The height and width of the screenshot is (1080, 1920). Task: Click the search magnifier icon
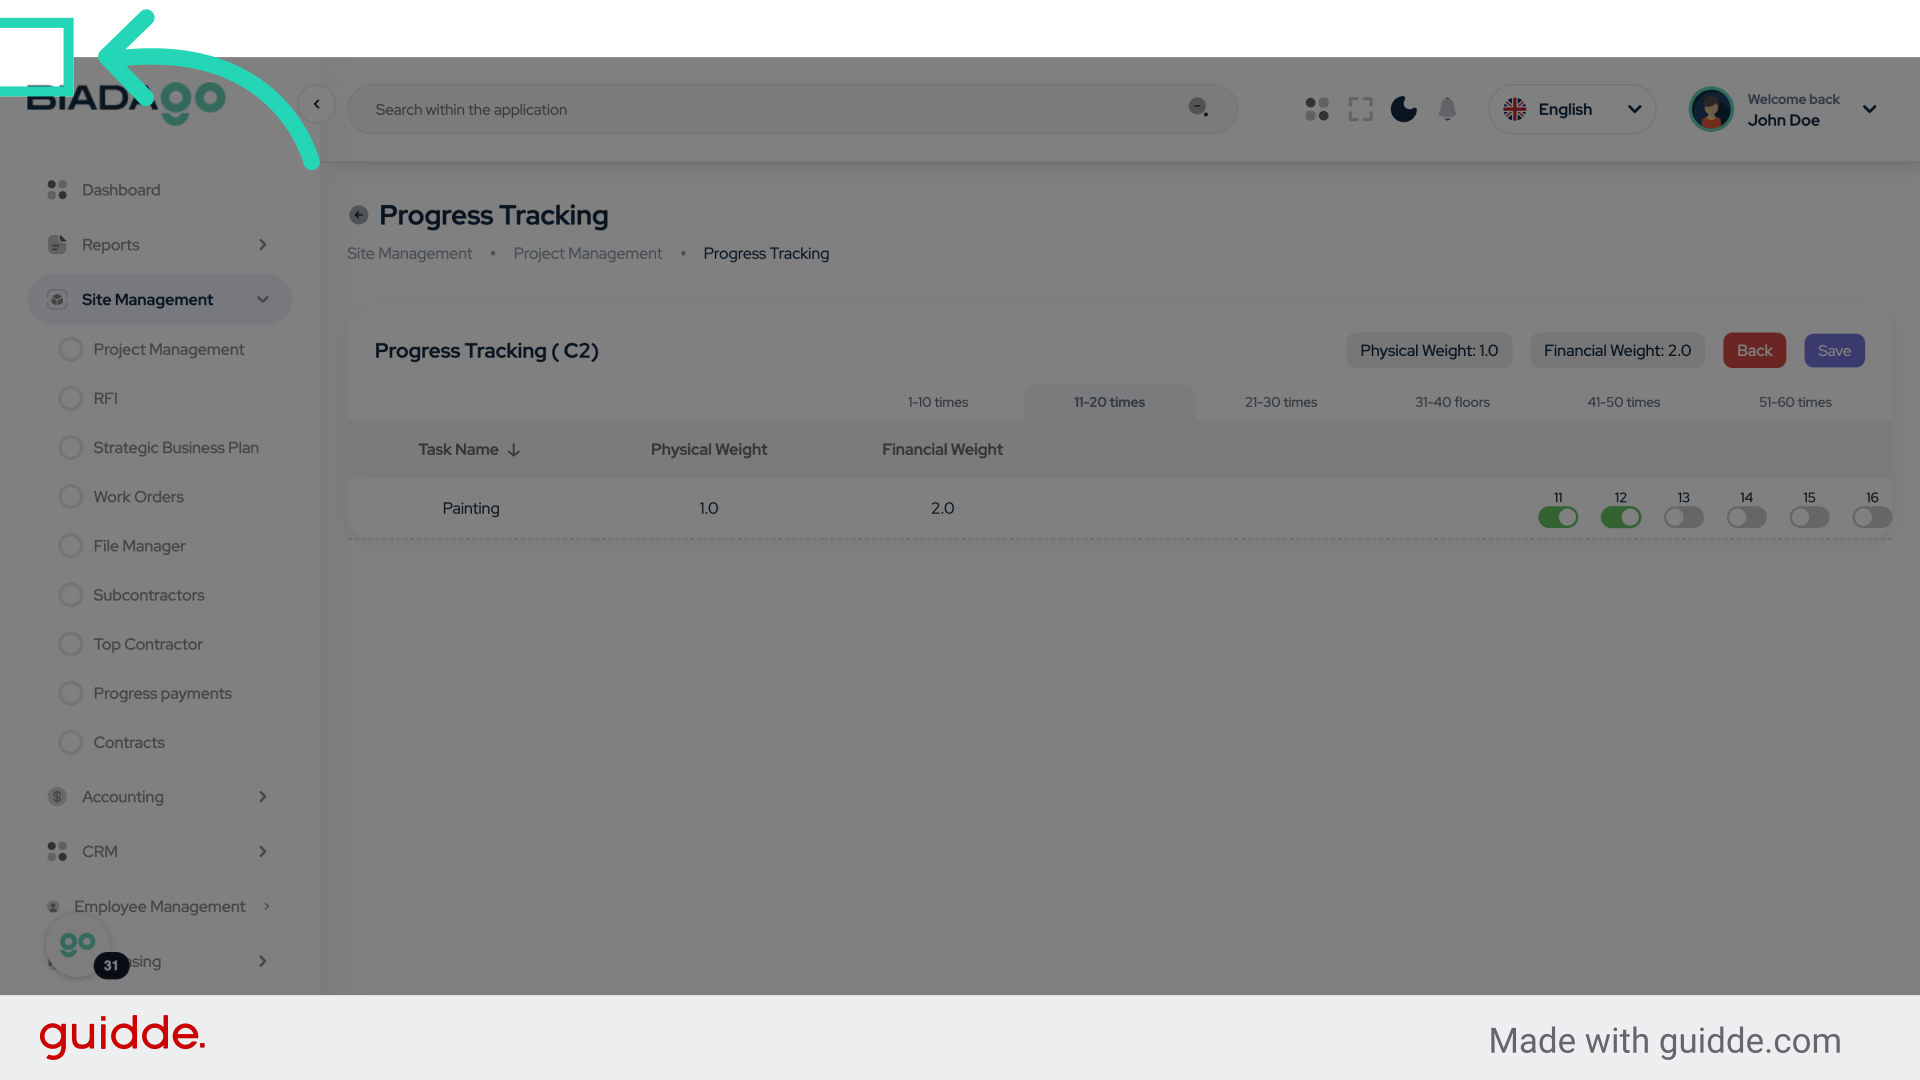1198,107
